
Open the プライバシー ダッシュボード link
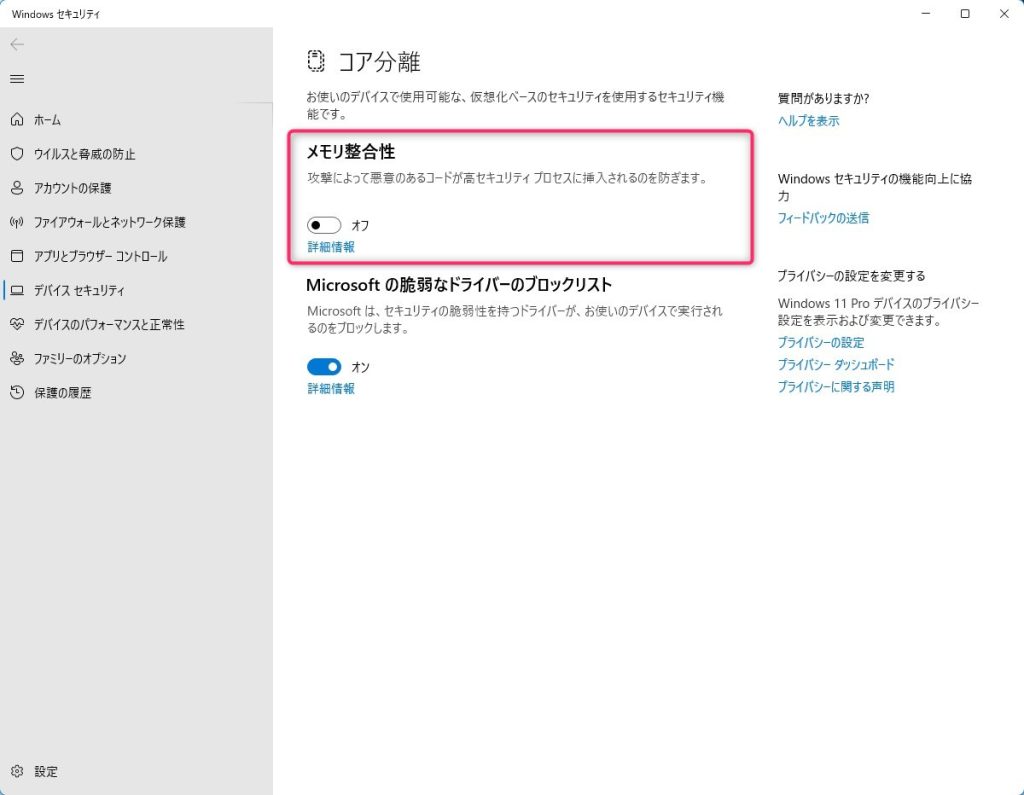click(836, 365)
